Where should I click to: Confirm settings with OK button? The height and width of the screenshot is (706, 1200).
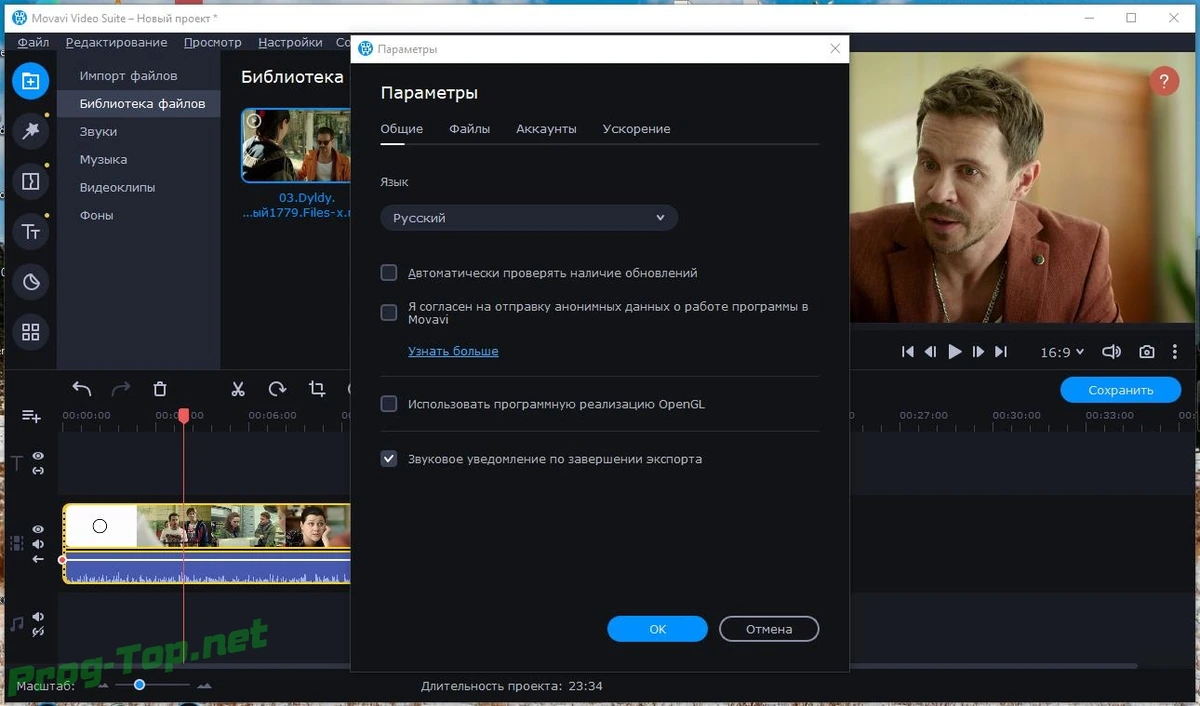657,629
